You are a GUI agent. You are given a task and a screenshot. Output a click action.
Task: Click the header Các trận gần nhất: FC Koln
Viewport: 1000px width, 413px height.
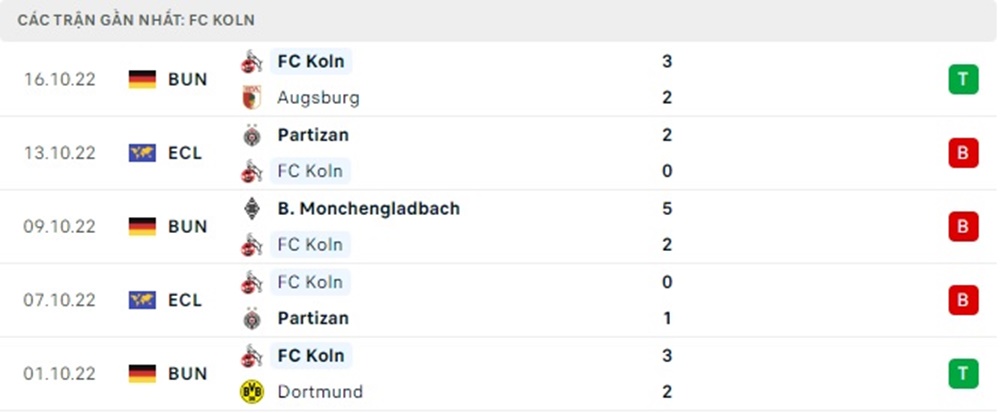[136, 20]
